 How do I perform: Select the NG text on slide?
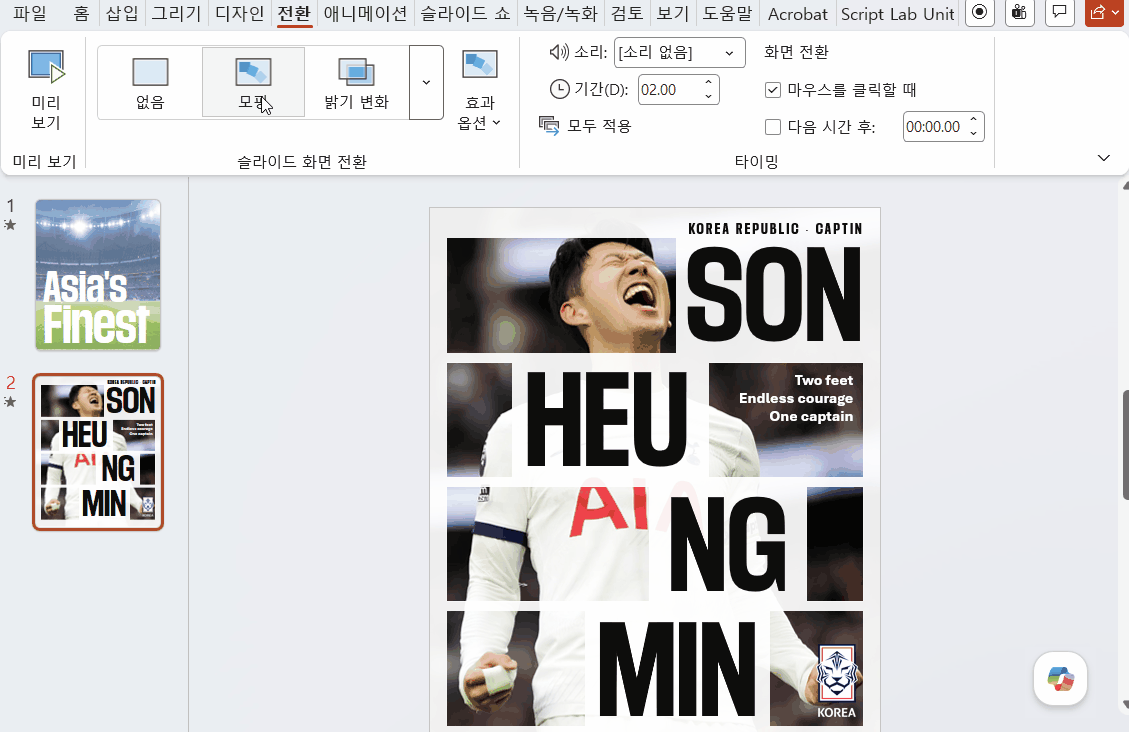727,543
